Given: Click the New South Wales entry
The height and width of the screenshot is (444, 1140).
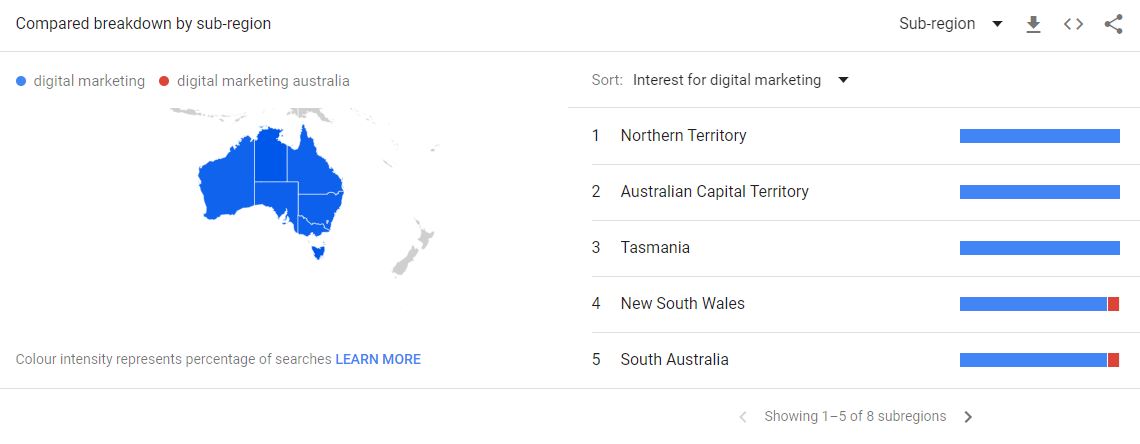Looking at the screenshot, I should coord(856,304).
